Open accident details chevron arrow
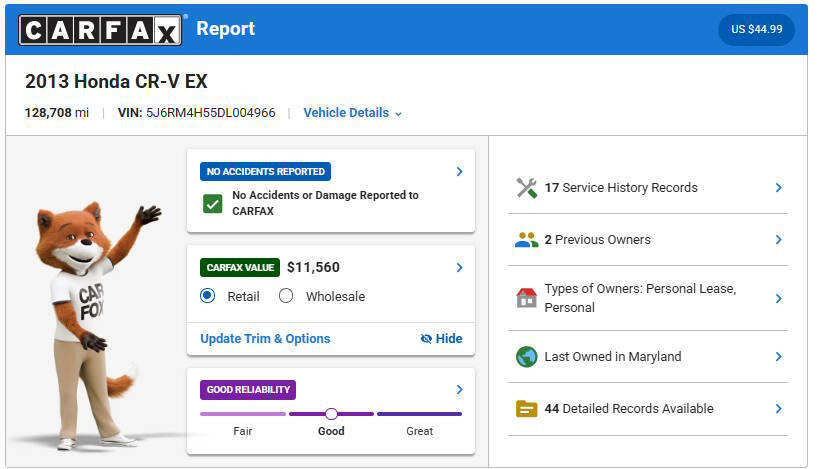 (459, 172)
